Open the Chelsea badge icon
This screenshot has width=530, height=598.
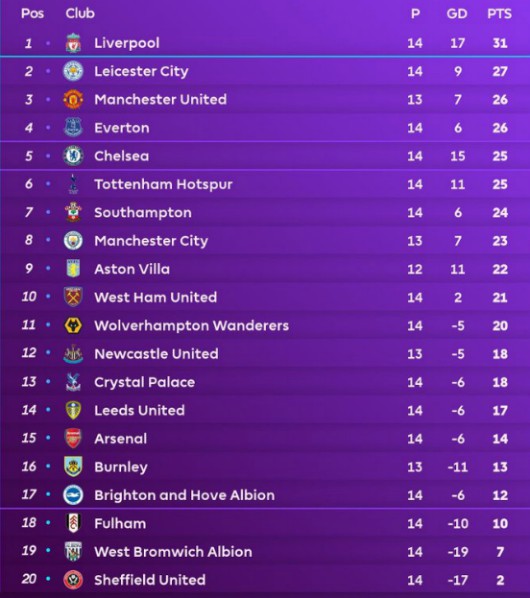[x=73, y=156]
